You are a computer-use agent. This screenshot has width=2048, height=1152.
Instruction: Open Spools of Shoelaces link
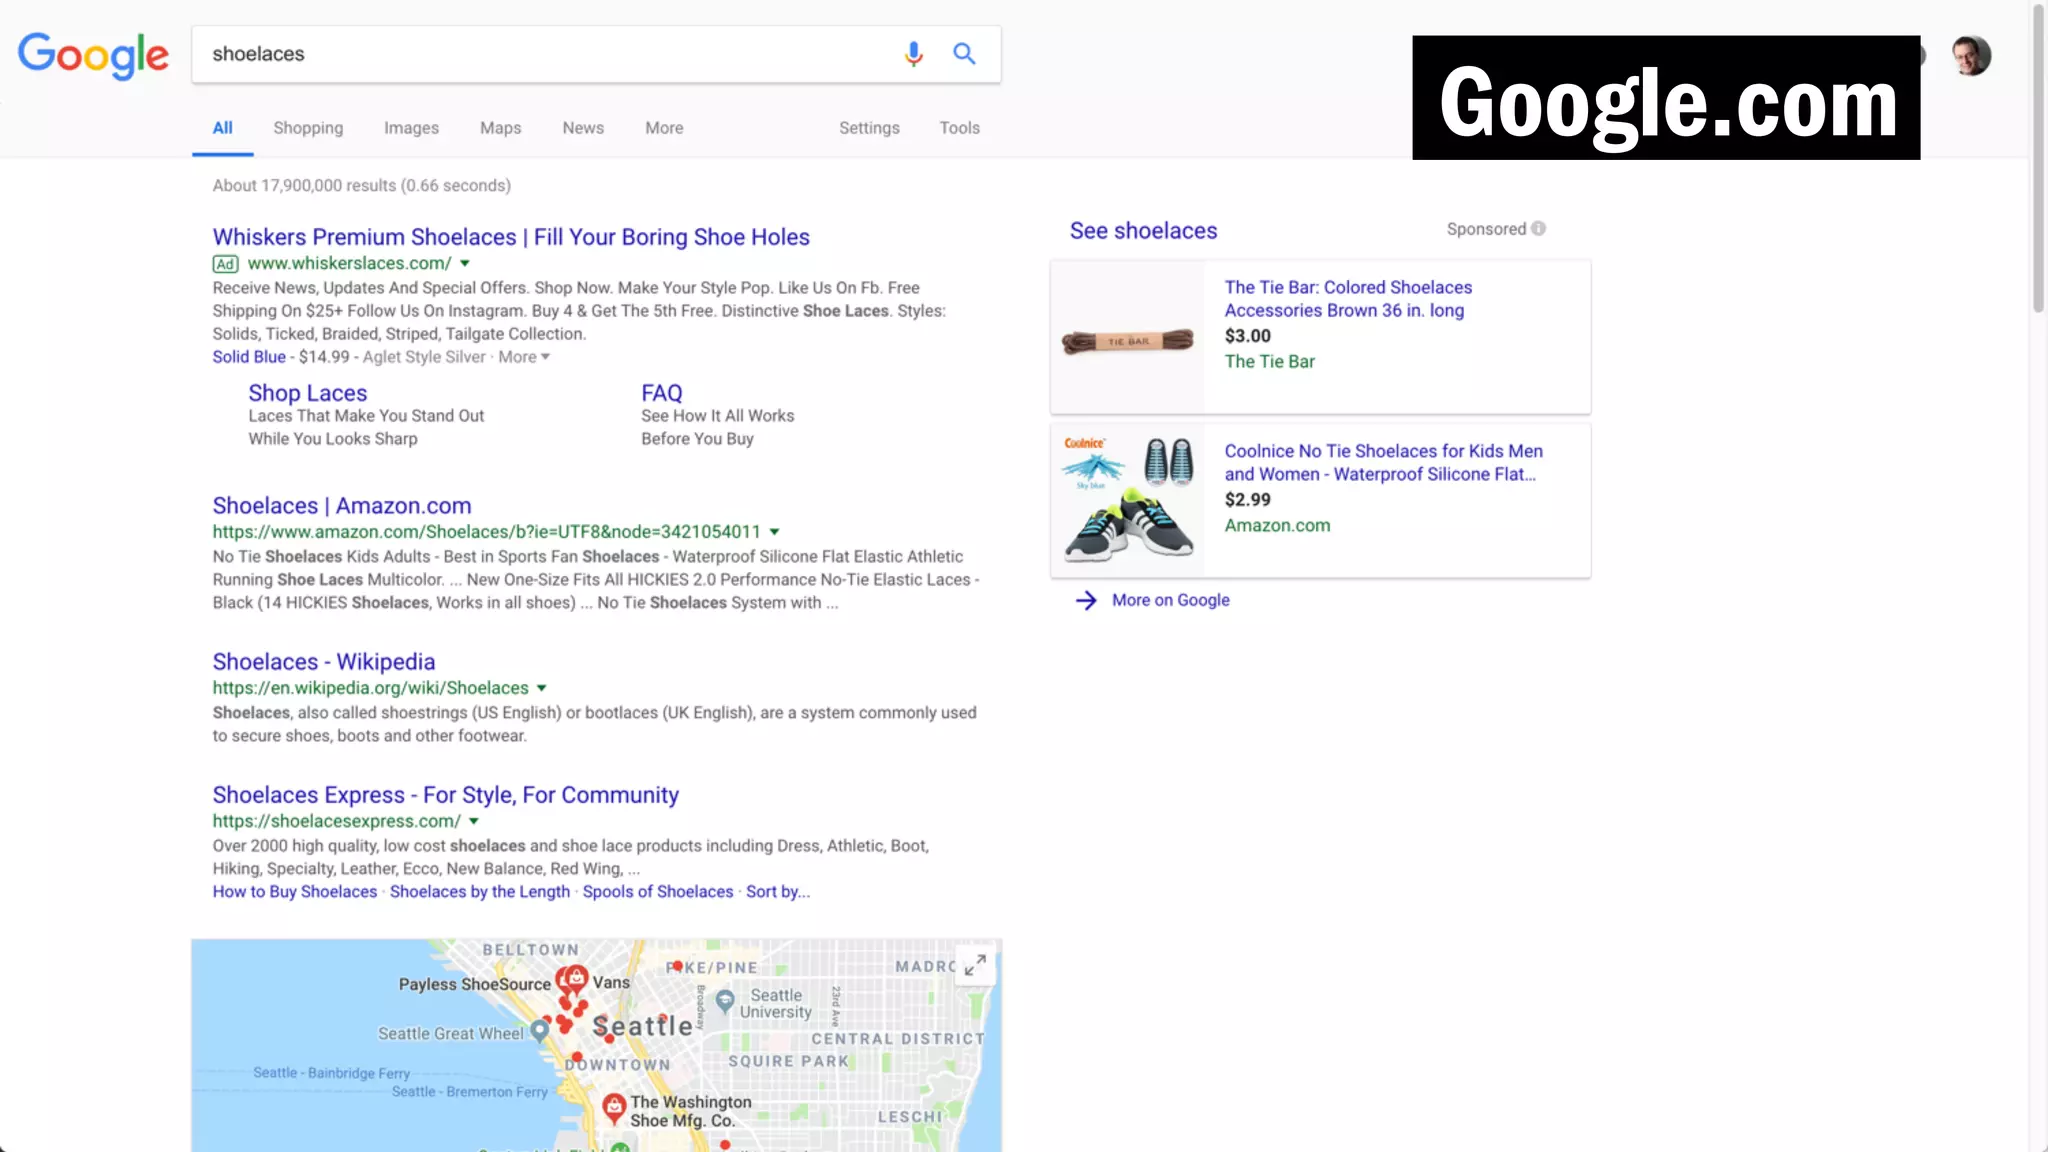click(x=658, y=892)
